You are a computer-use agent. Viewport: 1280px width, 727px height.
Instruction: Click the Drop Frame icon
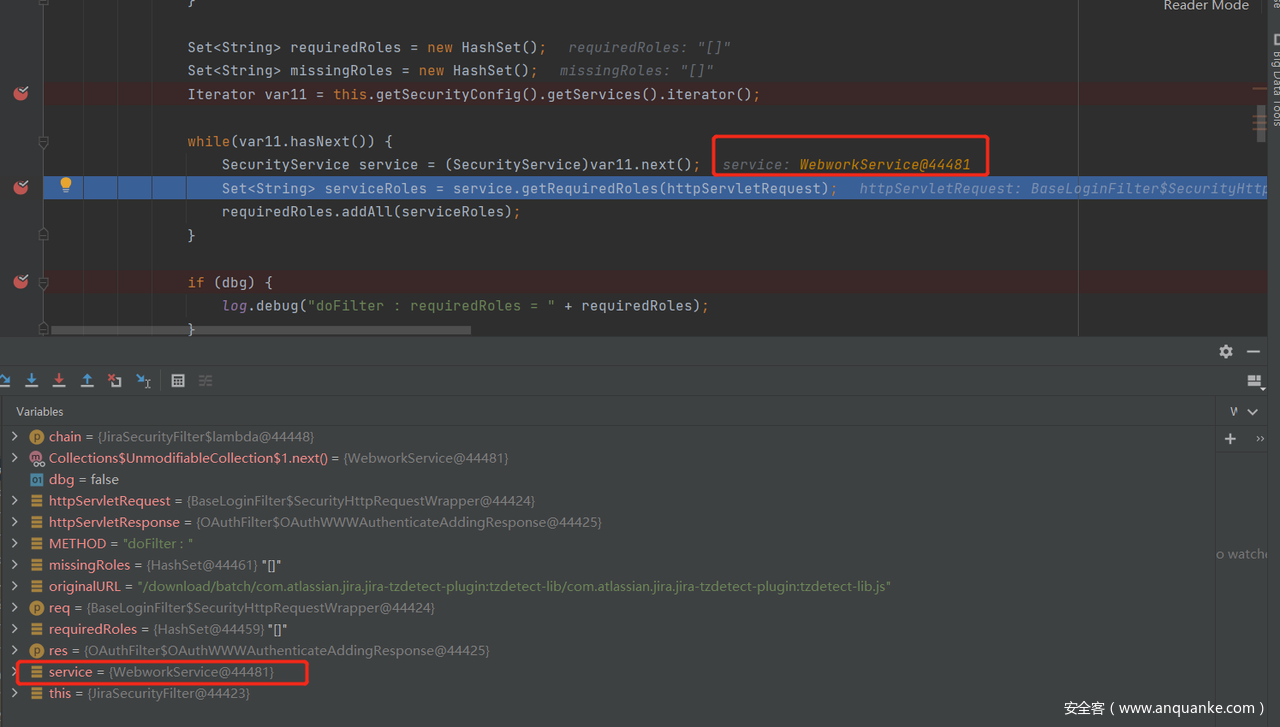[115, 380]
